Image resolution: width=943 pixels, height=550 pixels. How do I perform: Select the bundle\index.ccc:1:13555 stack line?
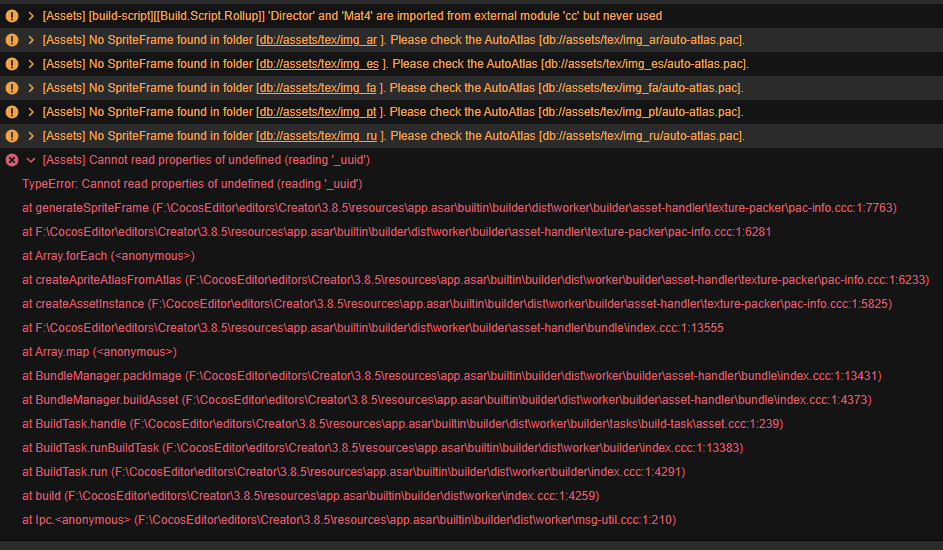pos(373,328)
